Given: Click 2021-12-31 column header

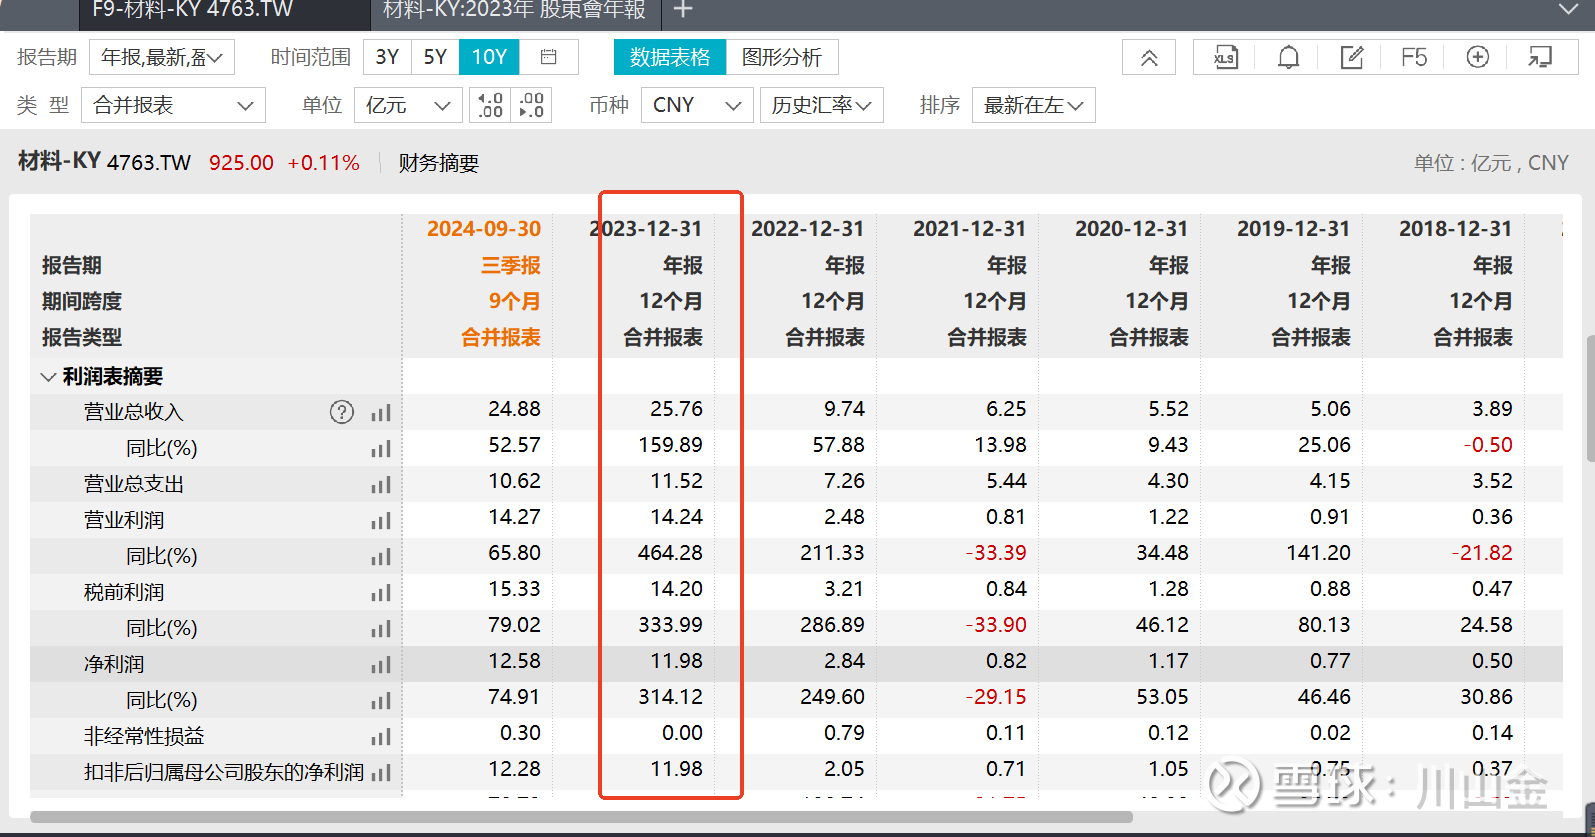Looking at the screenshot, I should pyautogui.click(x=970, y=229).
